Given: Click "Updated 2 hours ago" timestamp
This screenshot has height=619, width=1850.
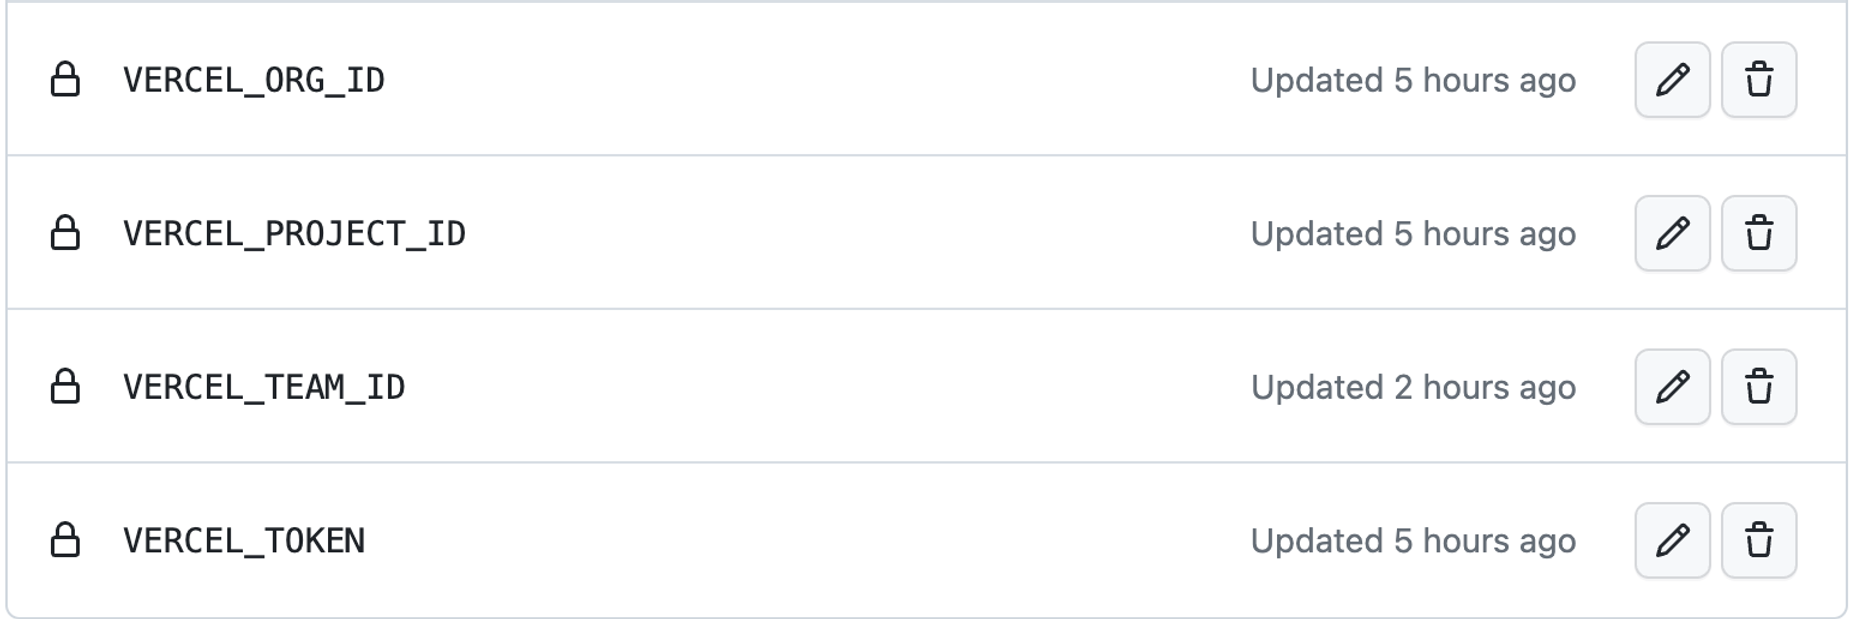Looking at the screenshot, I should pos(1412,387).
